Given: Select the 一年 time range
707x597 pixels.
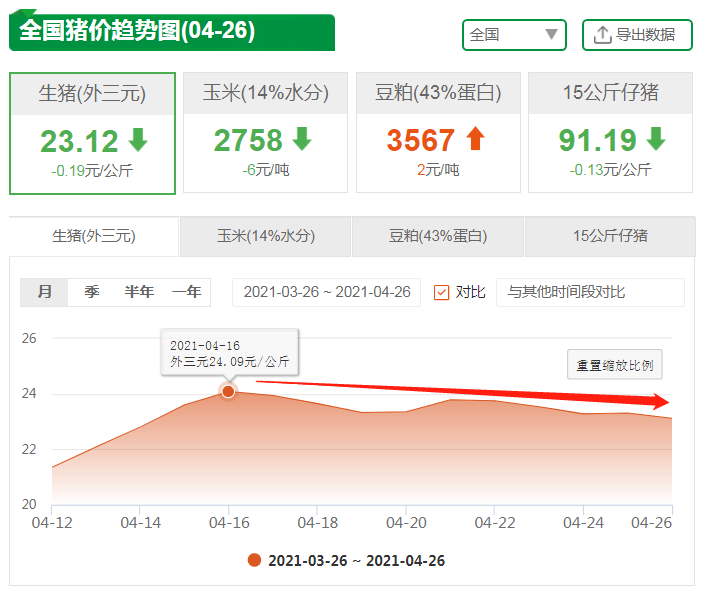Looking at the screenshot, I should point(186,292).
